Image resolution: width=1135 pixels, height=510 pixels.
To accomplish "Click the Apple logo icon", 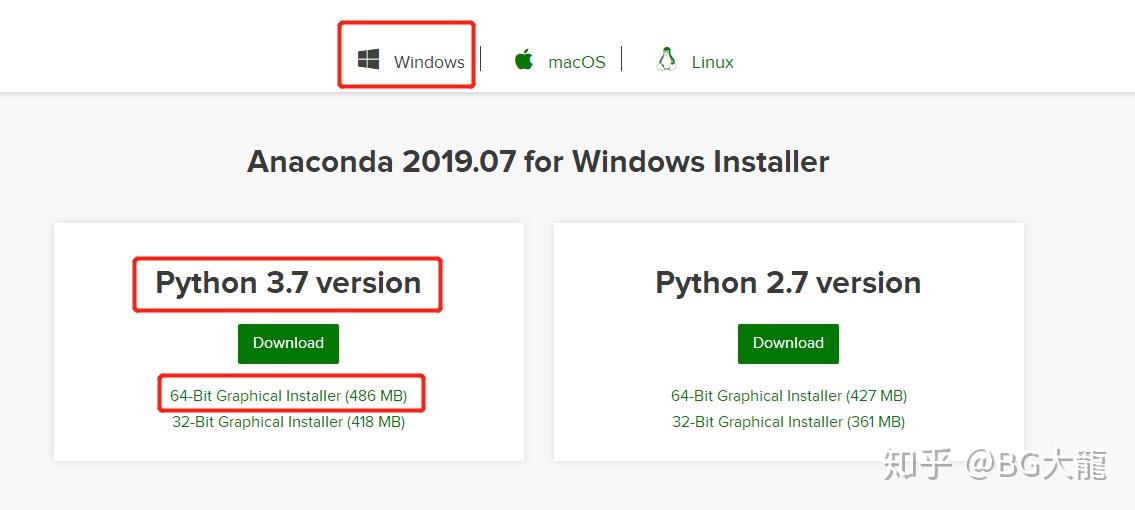I will coord(524,60).
